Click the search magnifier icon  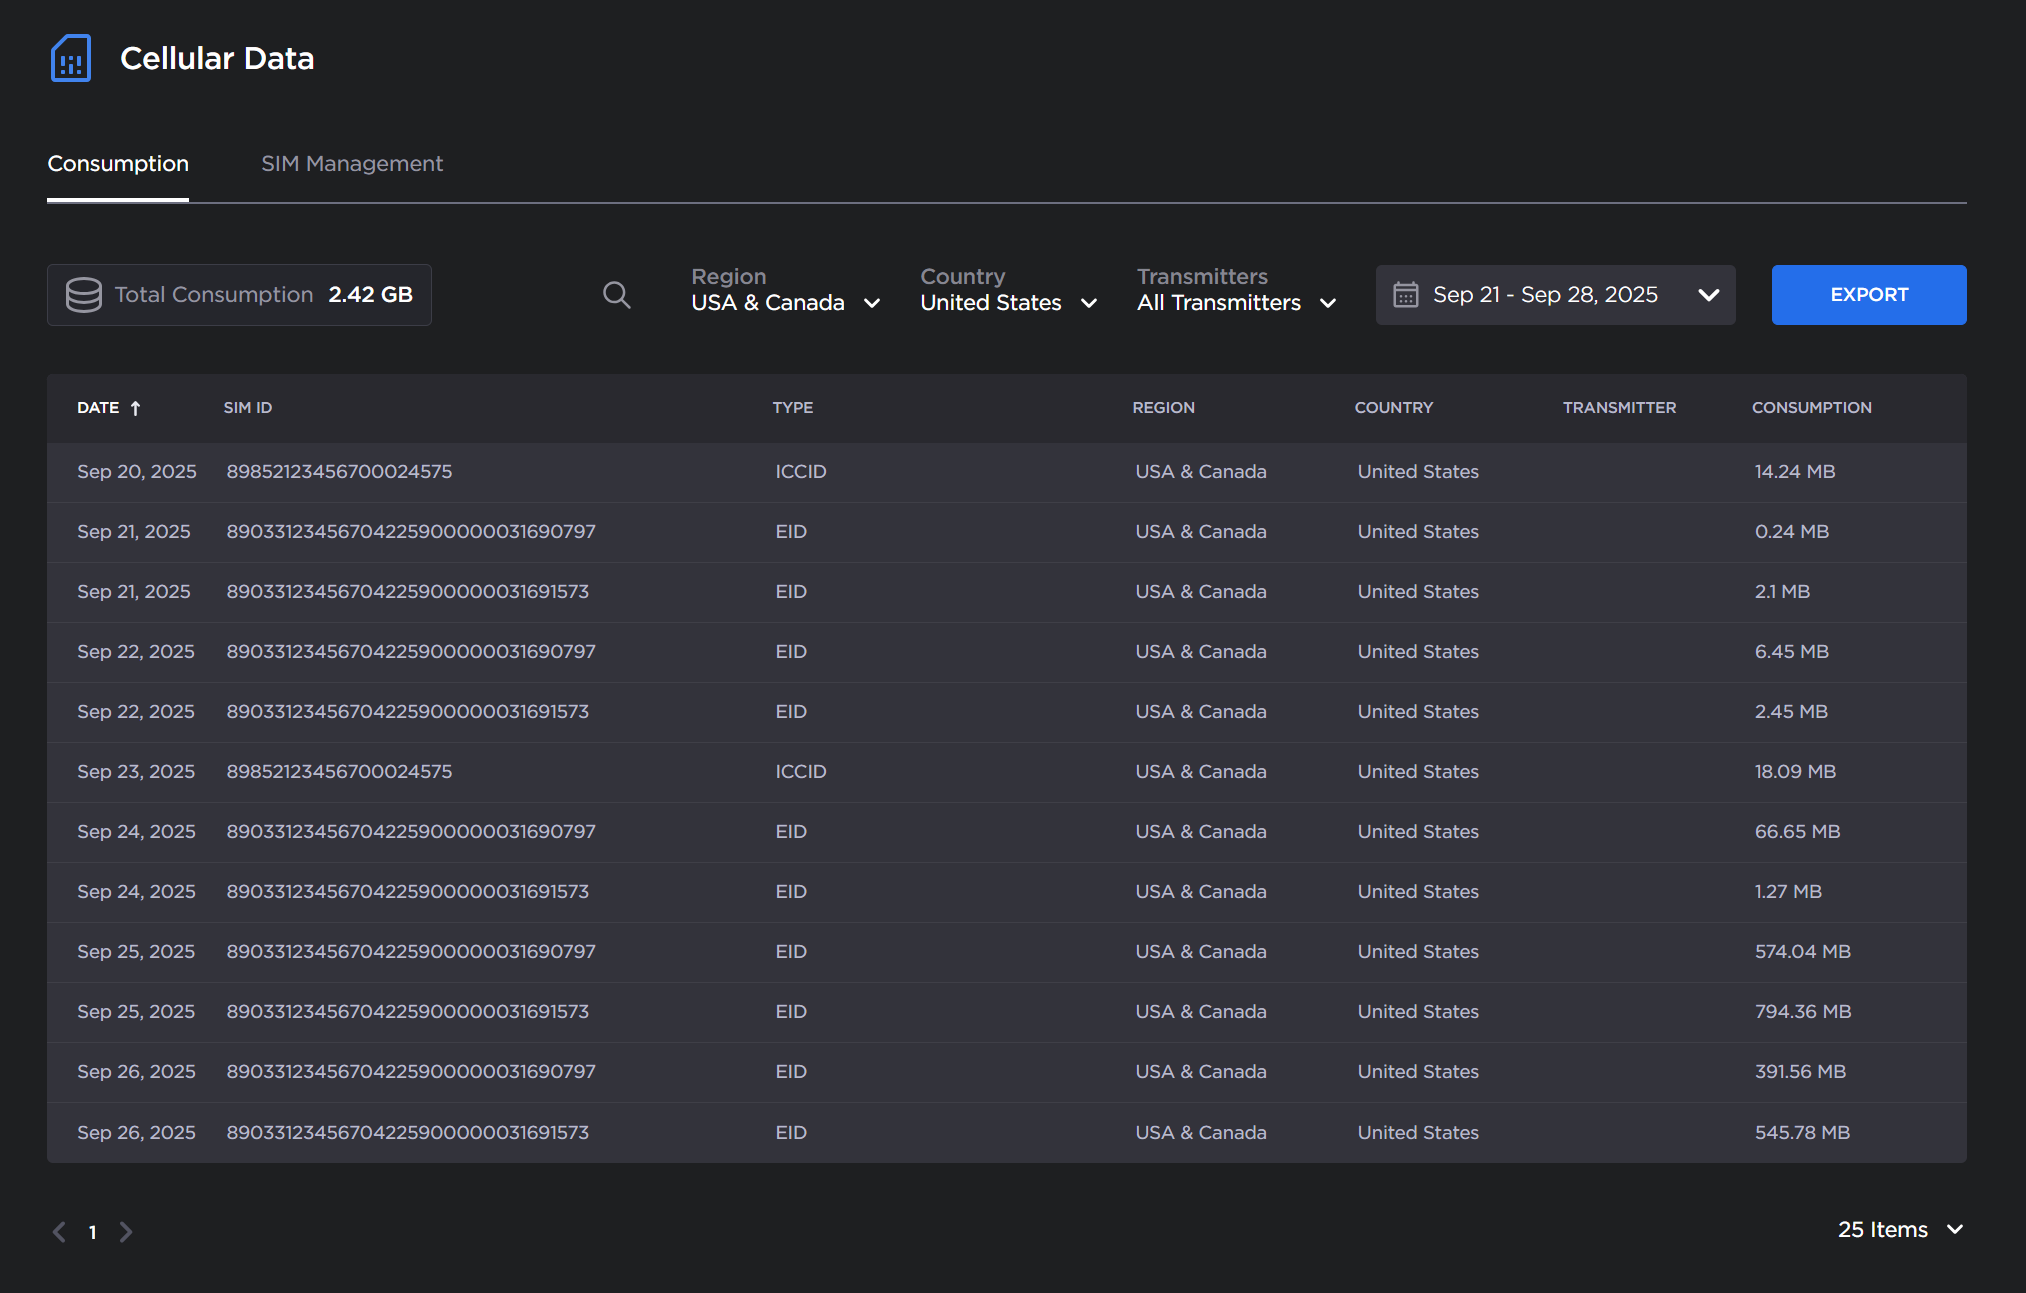pyautogui.click(x=616, y=295)
